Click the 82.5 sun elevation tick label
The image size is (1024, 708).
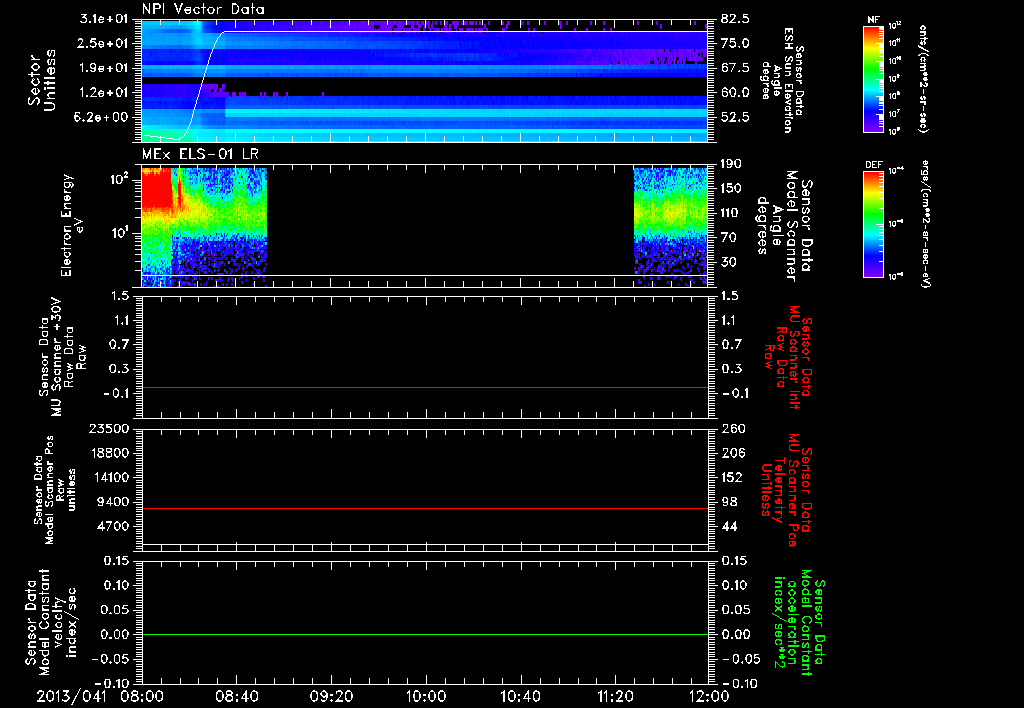tap(735, 19)
